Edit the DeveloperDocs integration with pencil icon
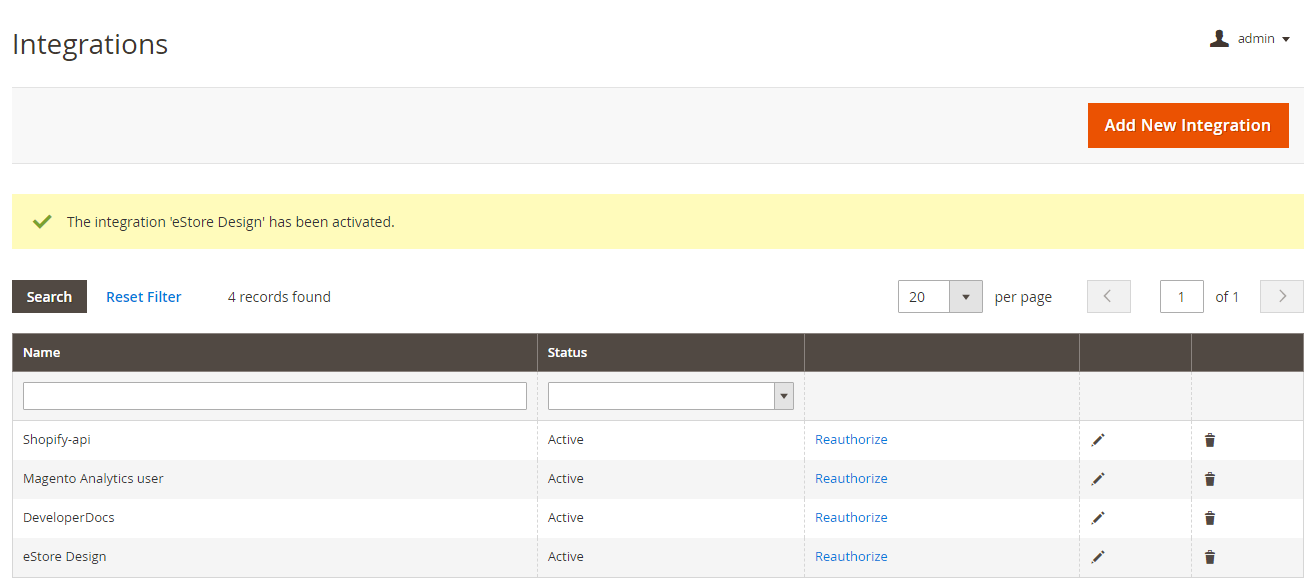Image resolution: width=1307 pixels, height=582 pixels. [x=1098, y=518]
